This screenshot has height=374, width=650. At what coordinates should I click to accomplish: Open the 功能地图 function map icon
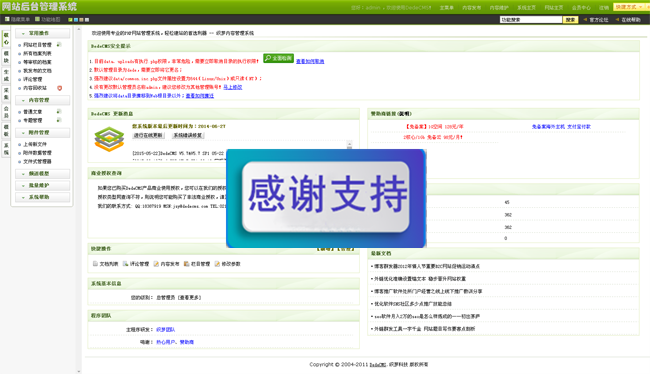click(x=37, y=19)
